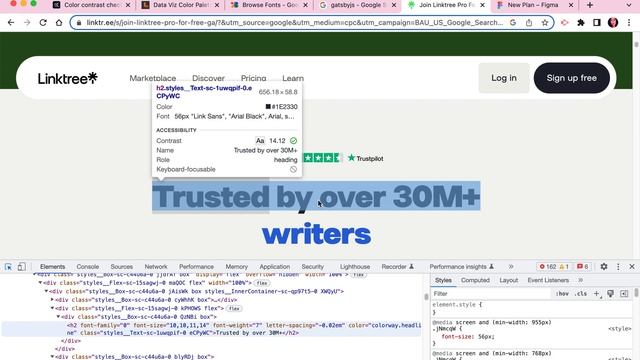Viewport: 640px width, 360px height.
Task: Click the Aa contrast preview swatch
Action: pos(260,140)
